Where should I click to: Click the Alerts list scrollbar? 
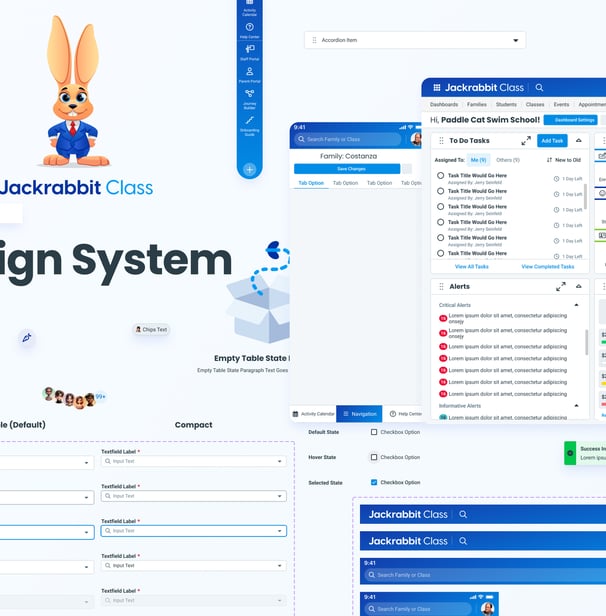click(586, 342)
